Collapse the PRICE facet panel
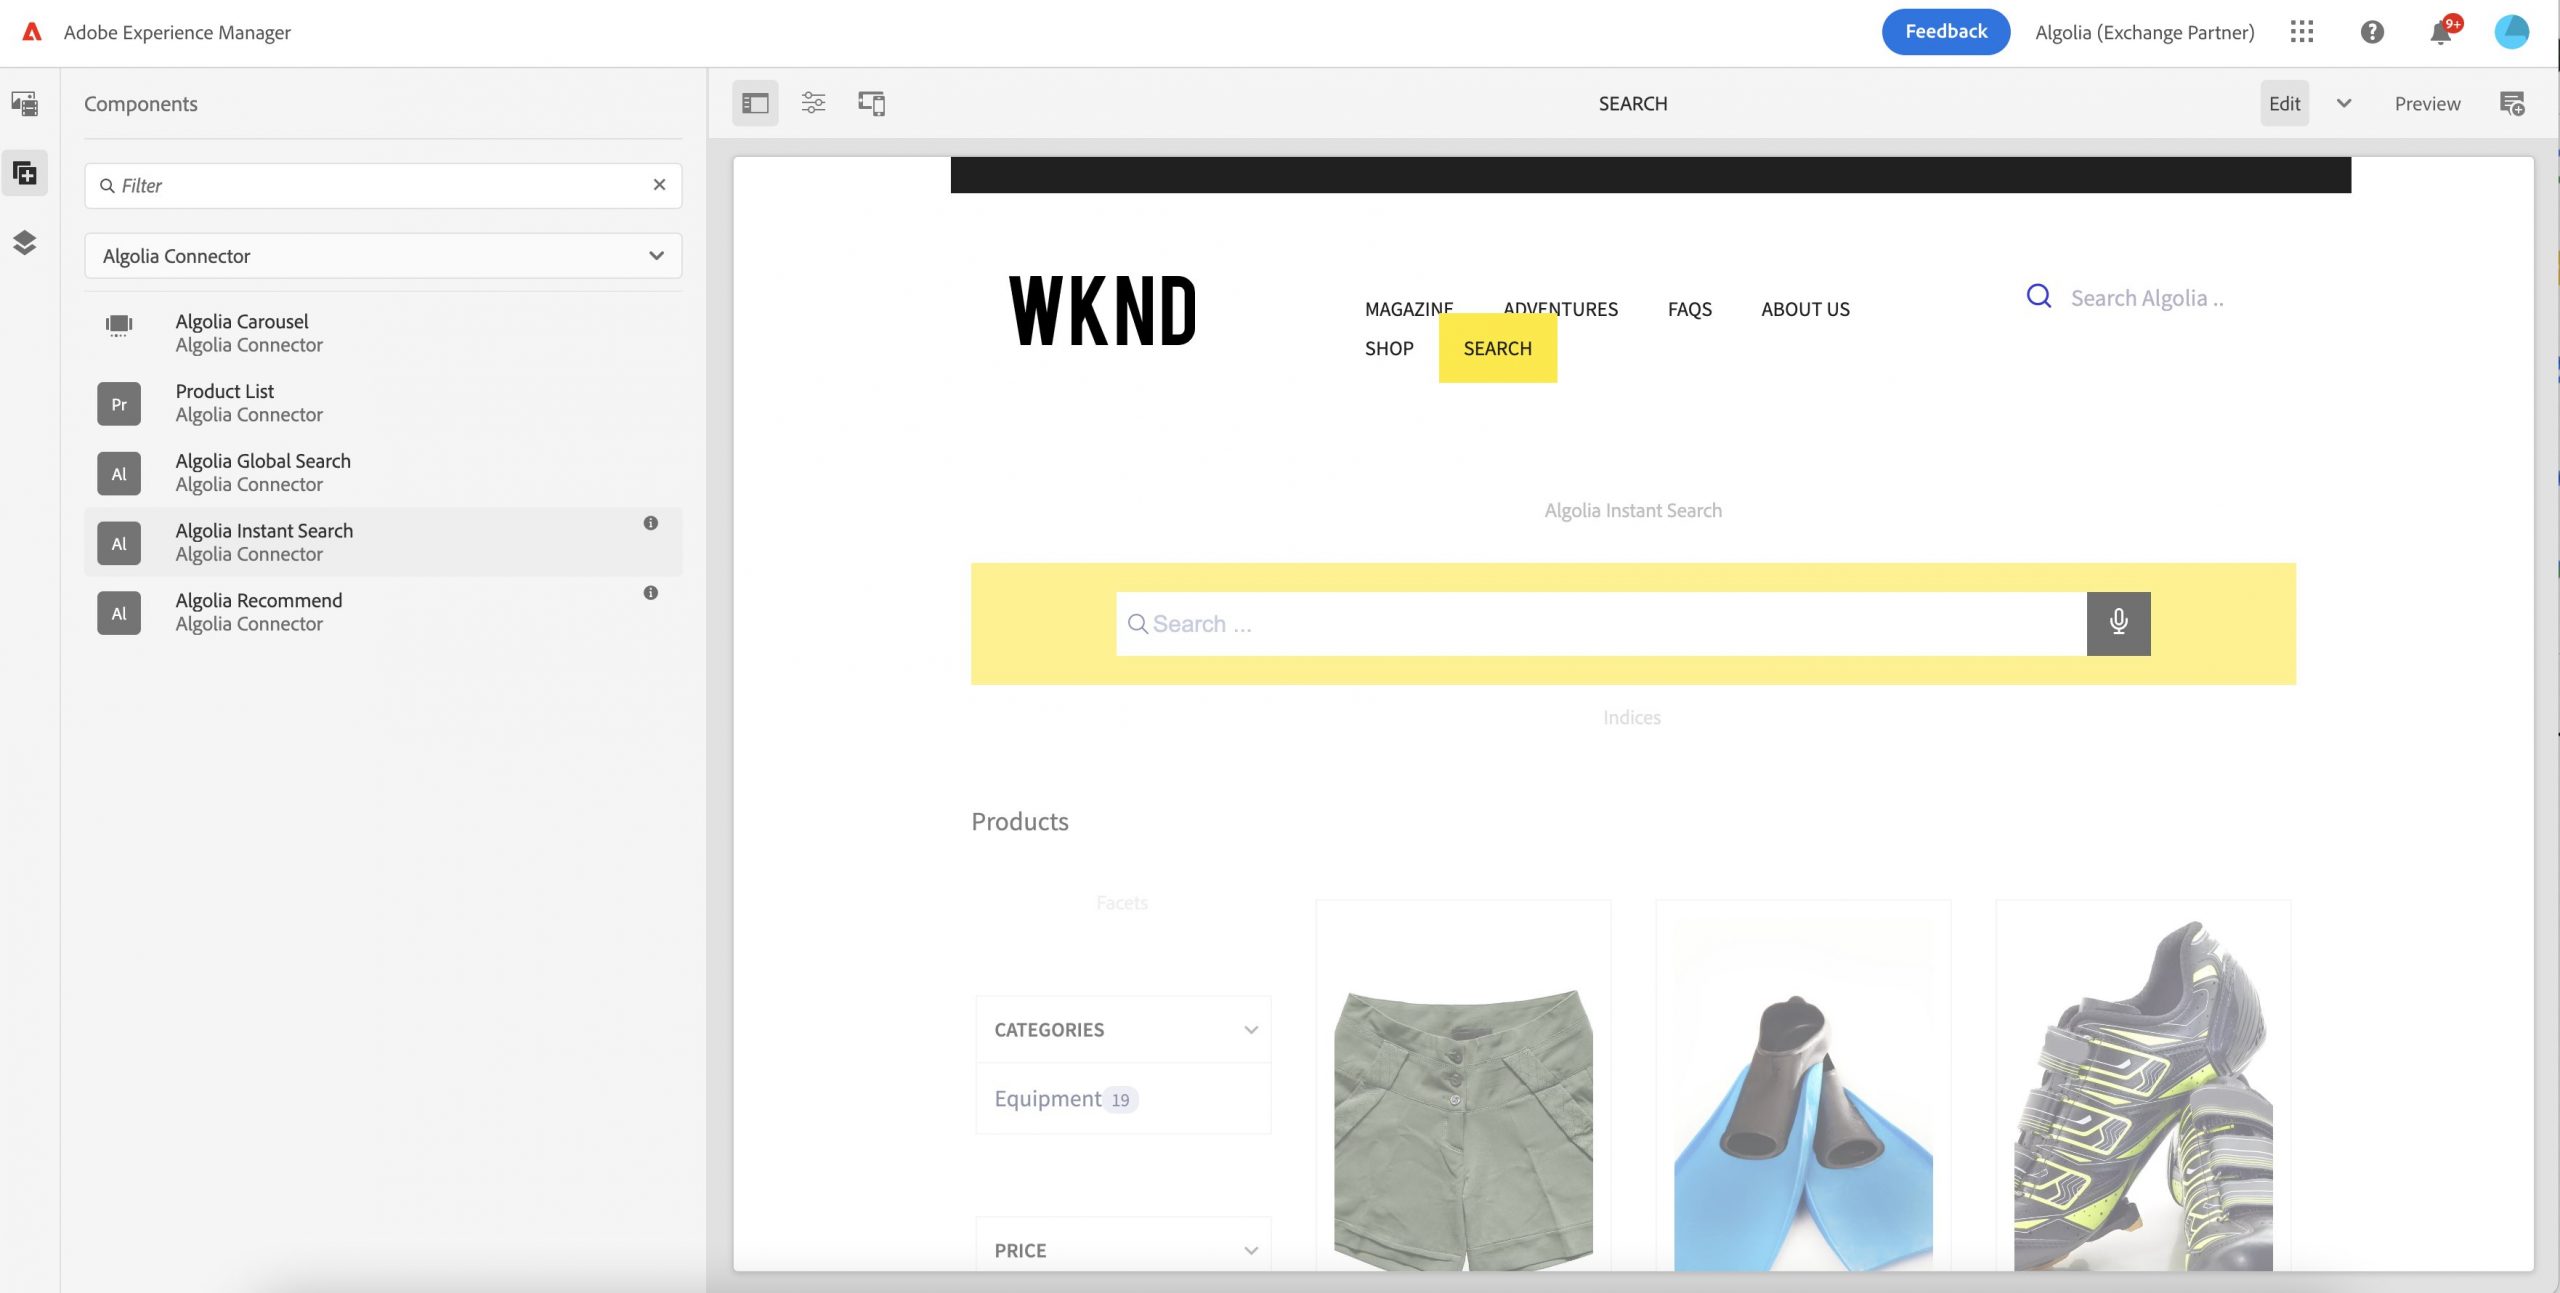The width and height of the screenshot is (2560, 1293). tap(1250, 1250)
